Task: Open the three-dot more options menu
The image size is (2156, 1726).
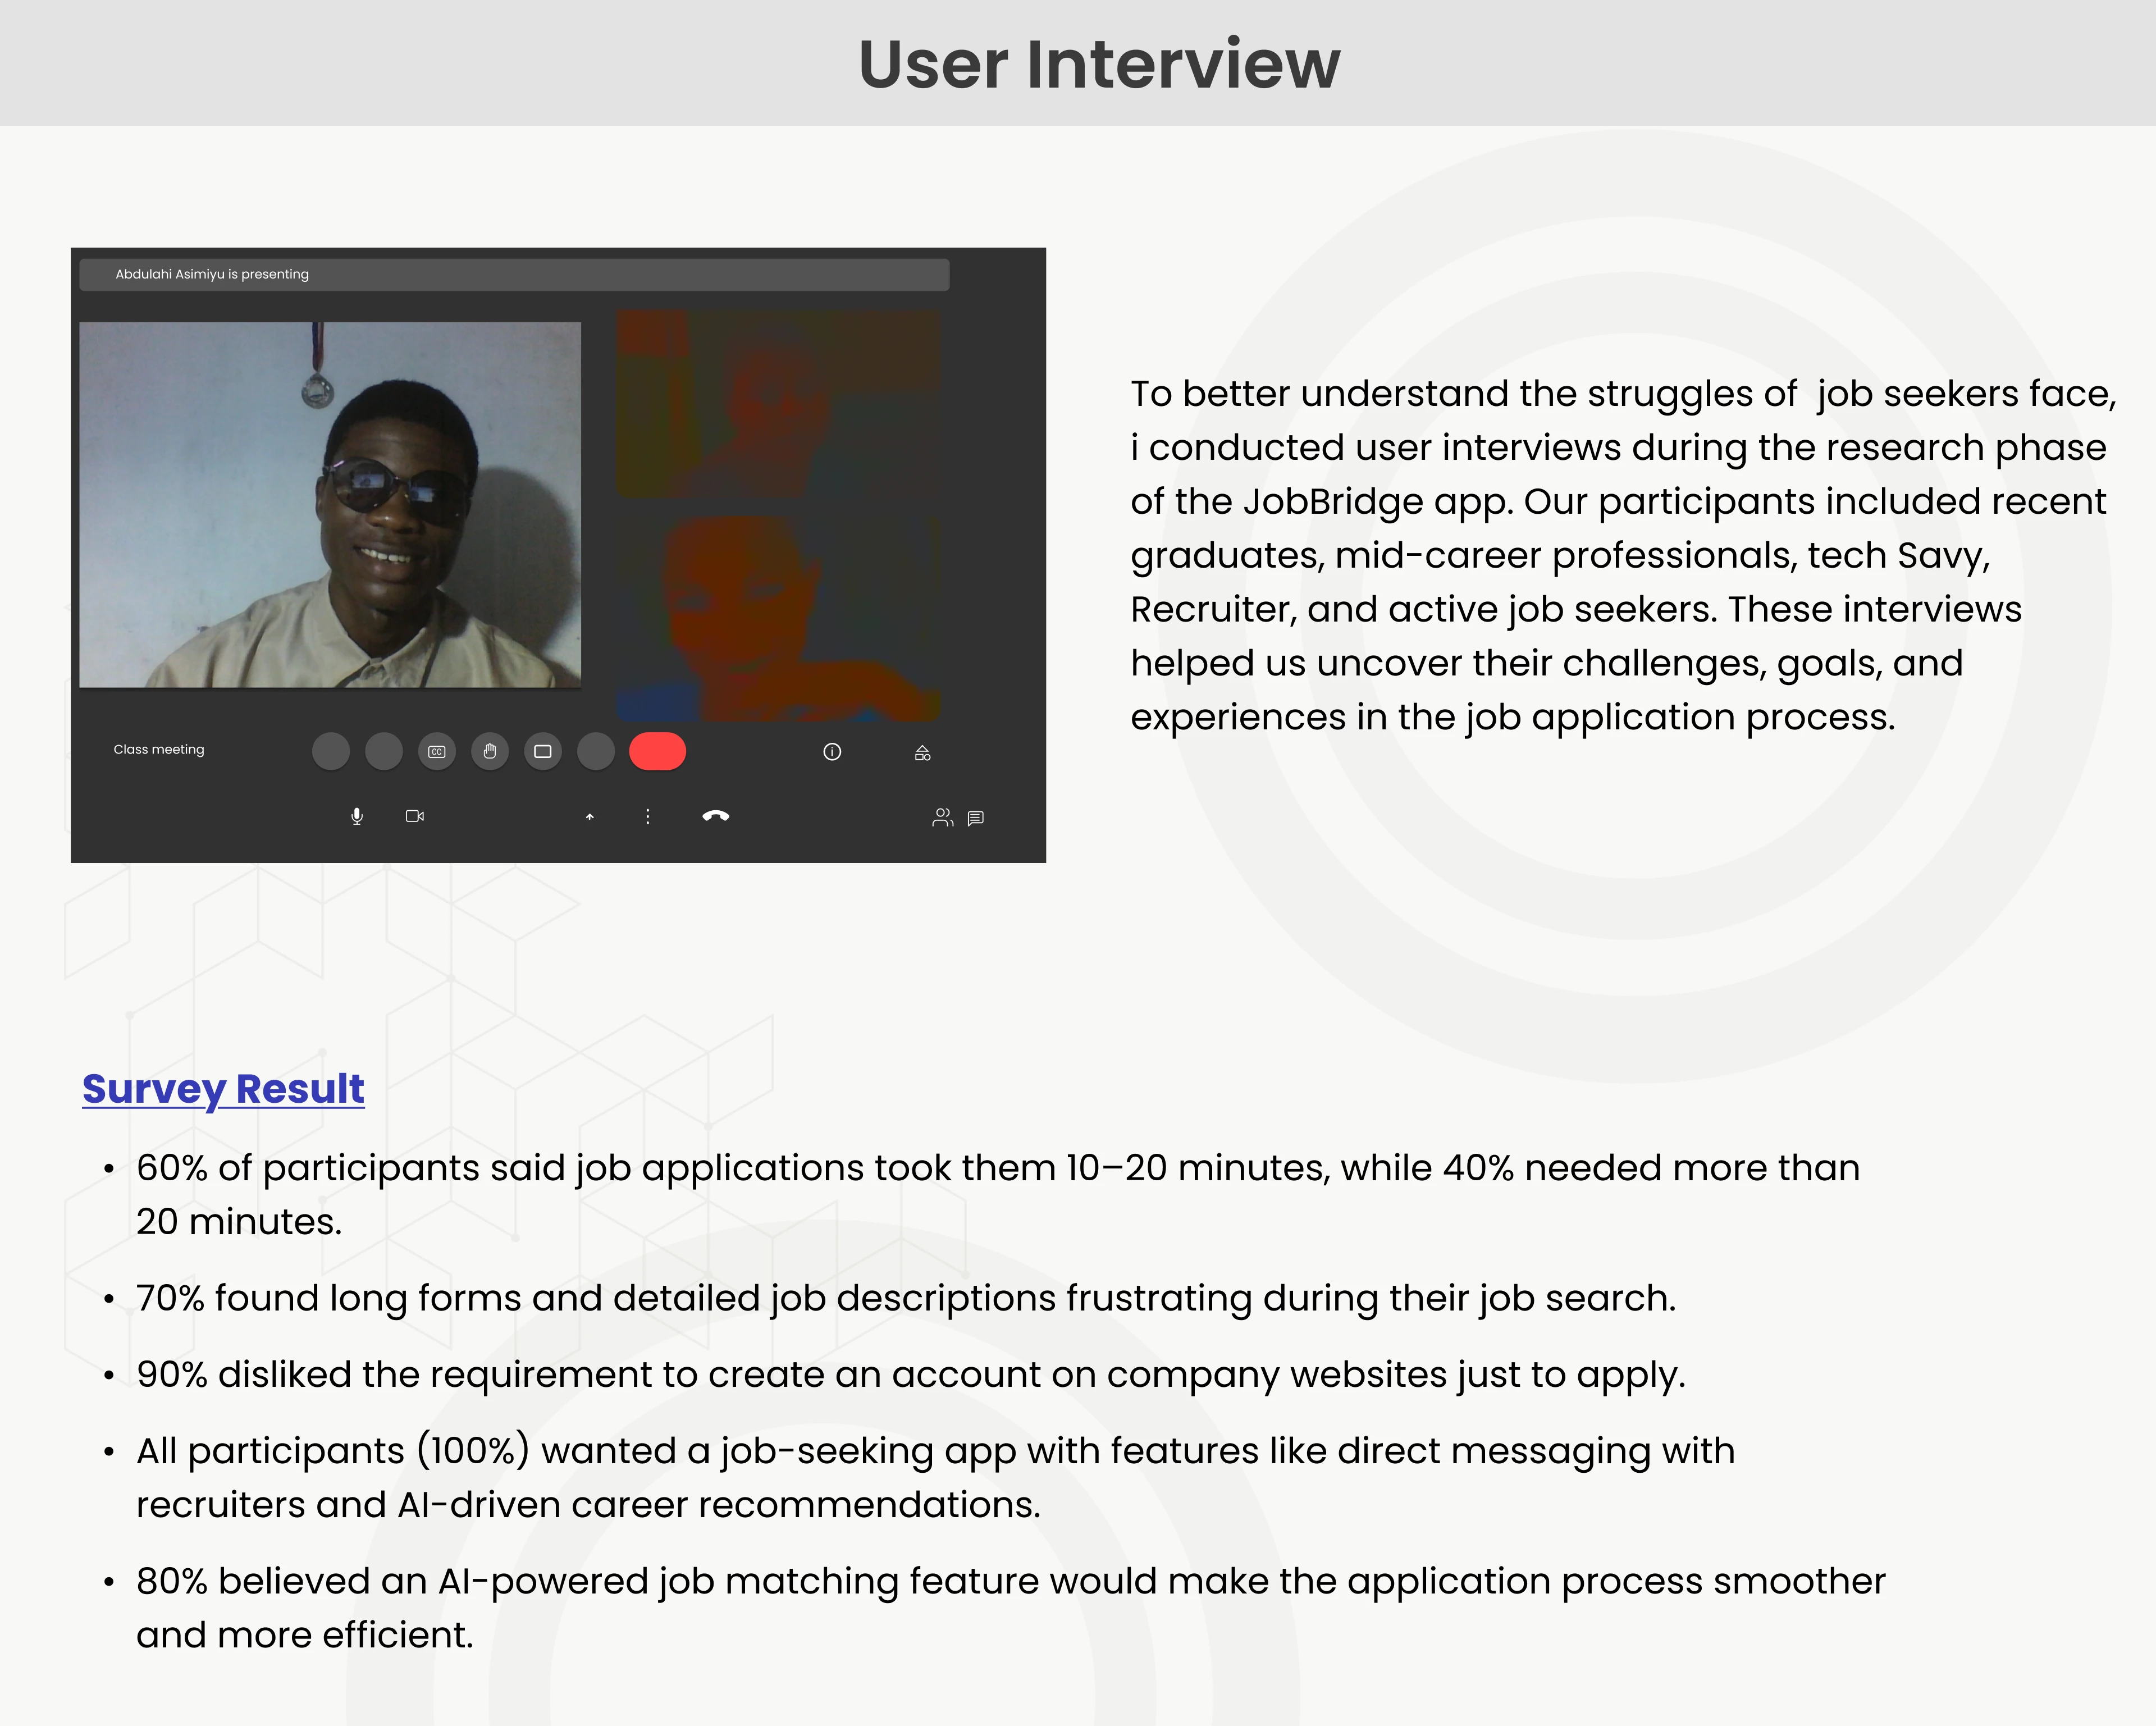Action: 648,817
